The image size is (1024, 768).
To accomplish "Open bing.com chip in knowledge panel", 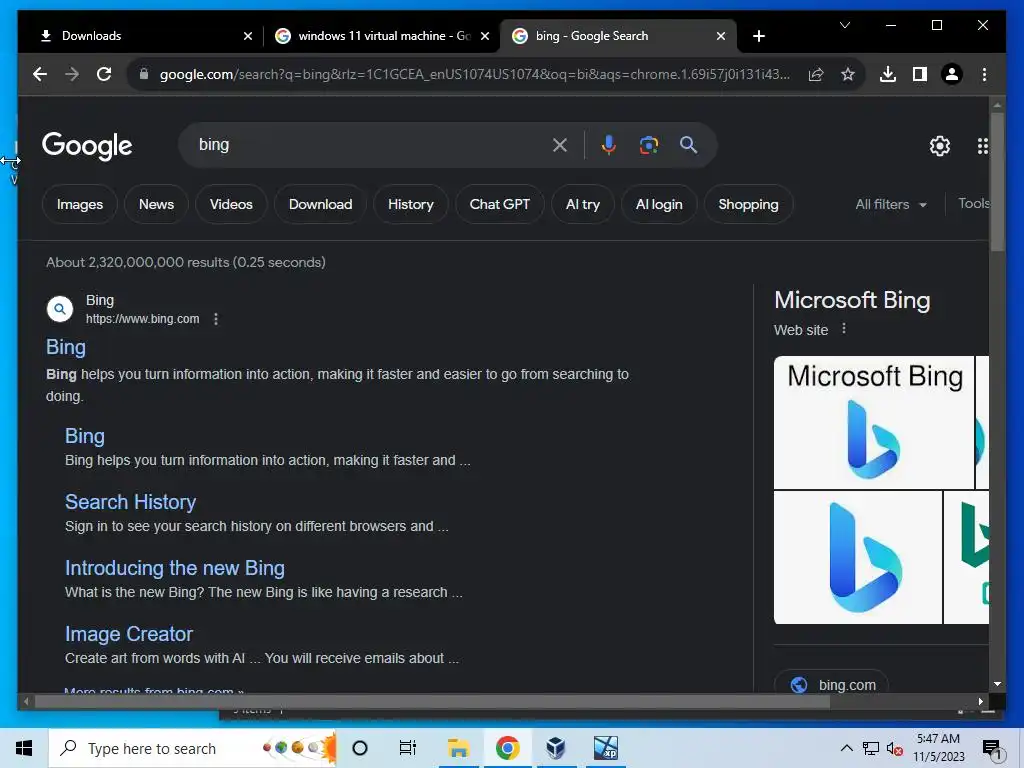I will 831,684.
